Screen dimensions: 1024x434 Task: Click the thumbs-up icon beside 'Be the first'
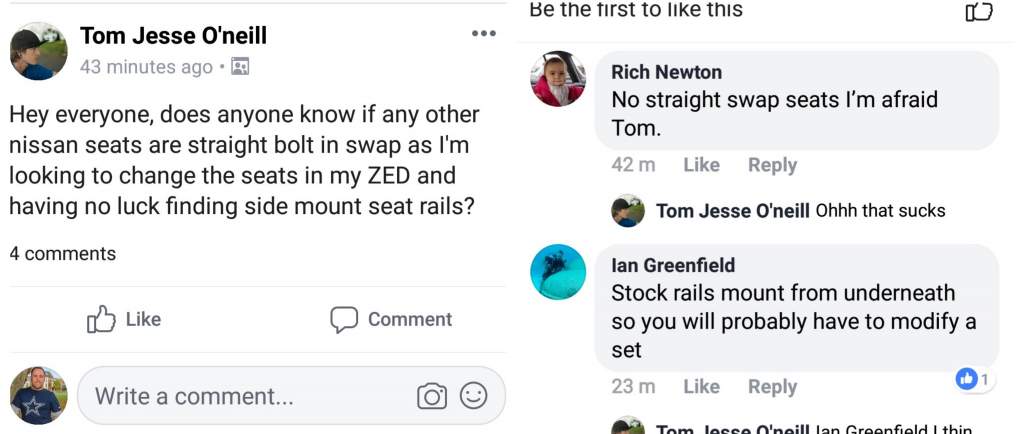pyautogui.click(x=978, y=11)
